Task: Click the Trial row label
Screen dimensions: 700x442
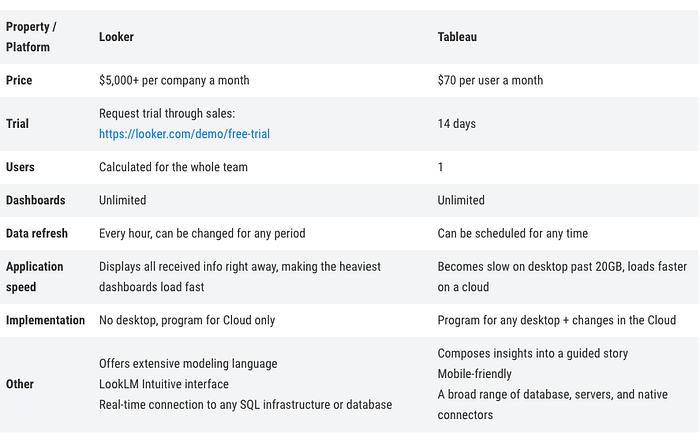Action: pyautogui.click(x=17, y=124)
